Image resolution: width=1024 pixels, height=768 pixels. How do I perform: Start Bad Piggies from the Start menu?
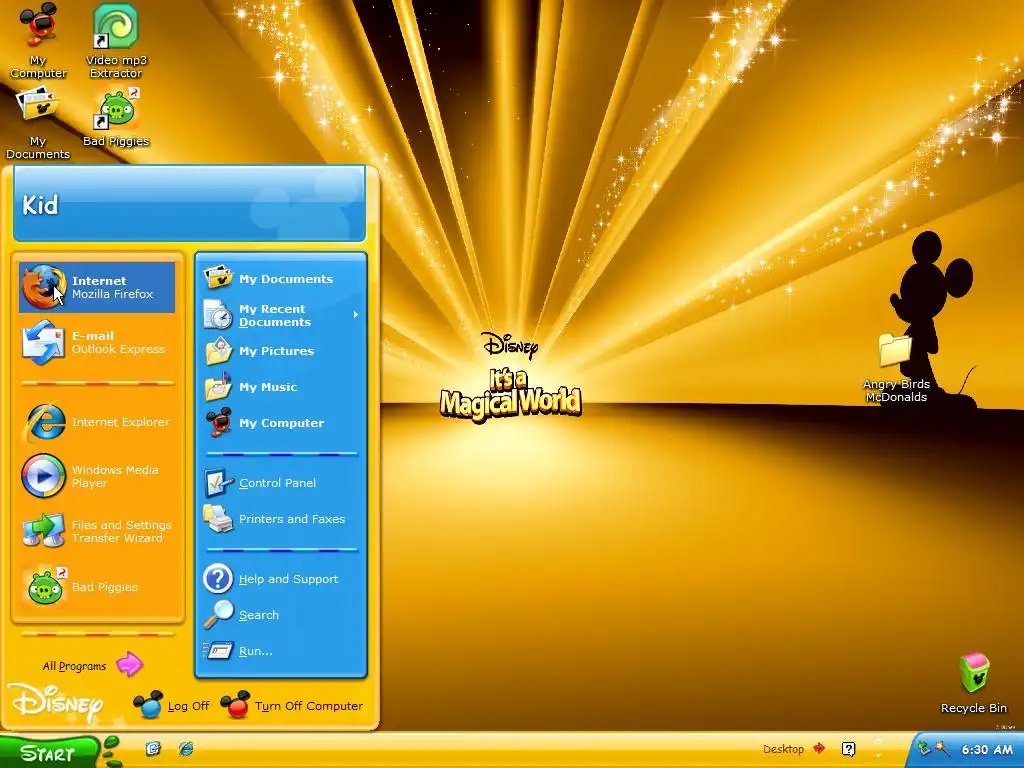(x=97, y=586)
